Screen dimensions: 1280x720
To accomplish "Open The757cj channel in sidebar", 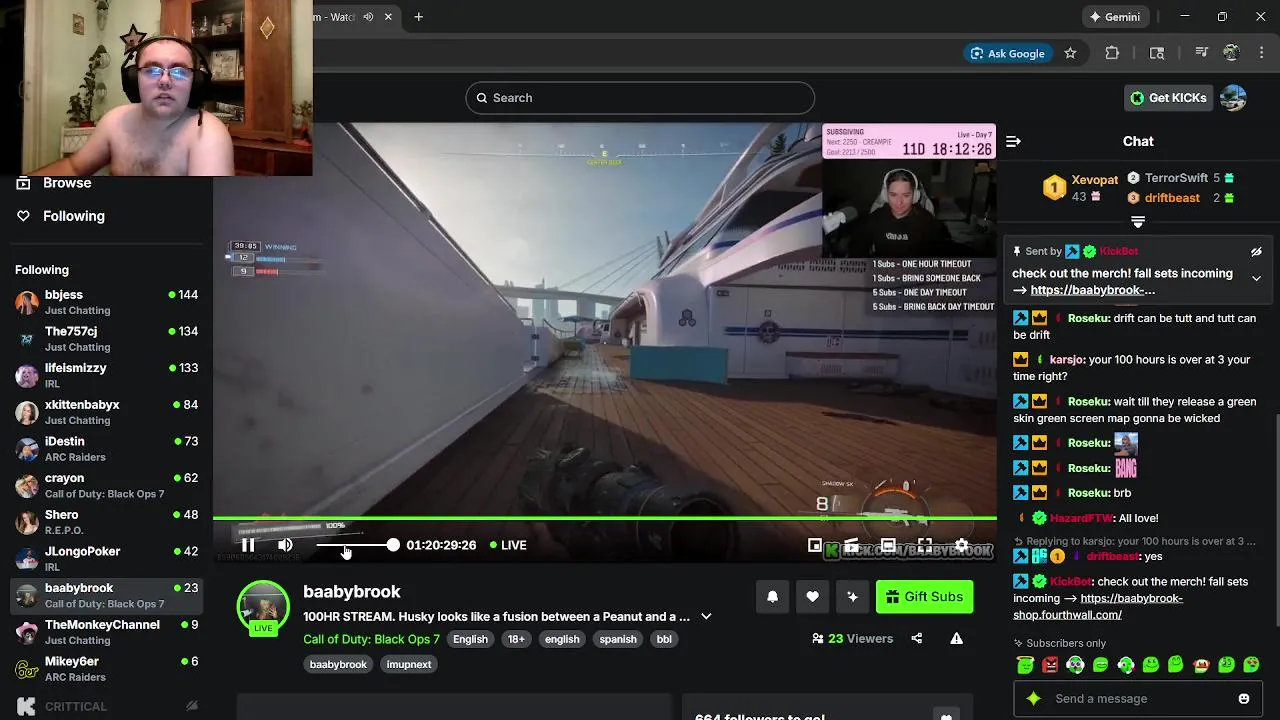I will coord(106,338).
